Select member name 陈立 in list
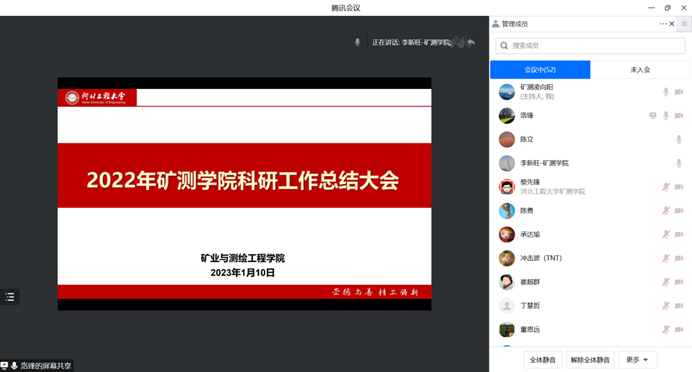692x372 pixels. pos(527,139)
